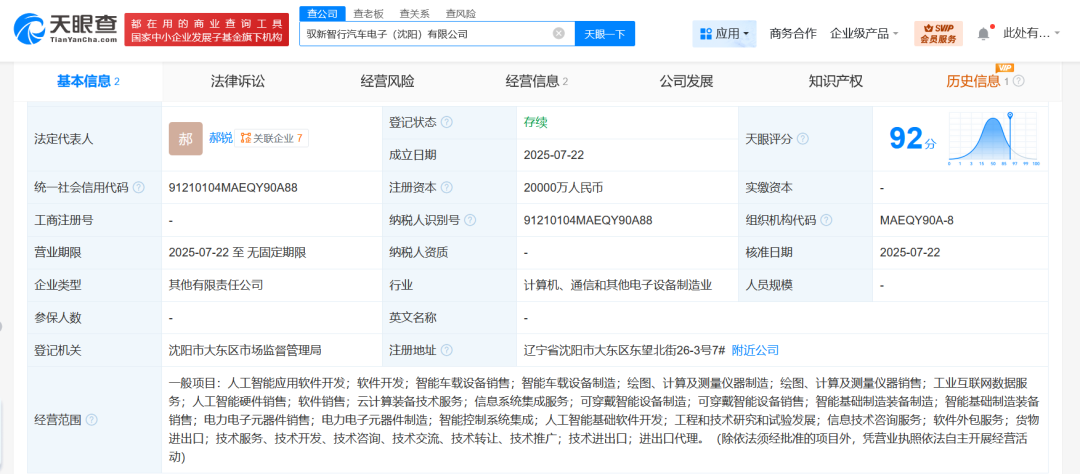Switch to the 知识产权 tab

(835, 81)
